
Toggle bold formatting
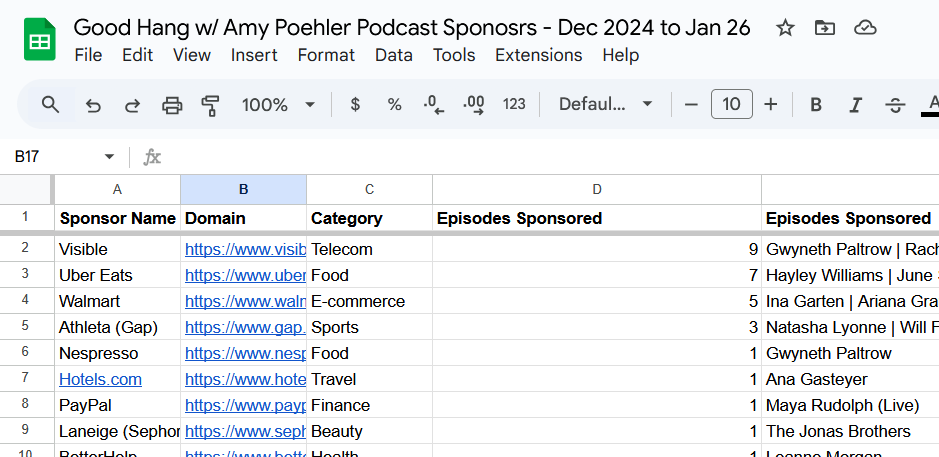(816, 104)
